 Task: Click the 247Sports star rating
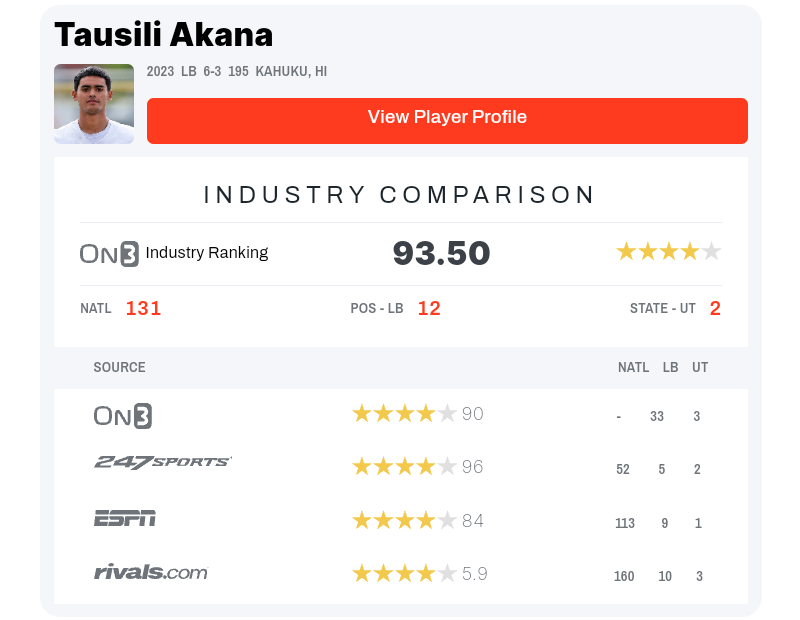coord(404,467)
